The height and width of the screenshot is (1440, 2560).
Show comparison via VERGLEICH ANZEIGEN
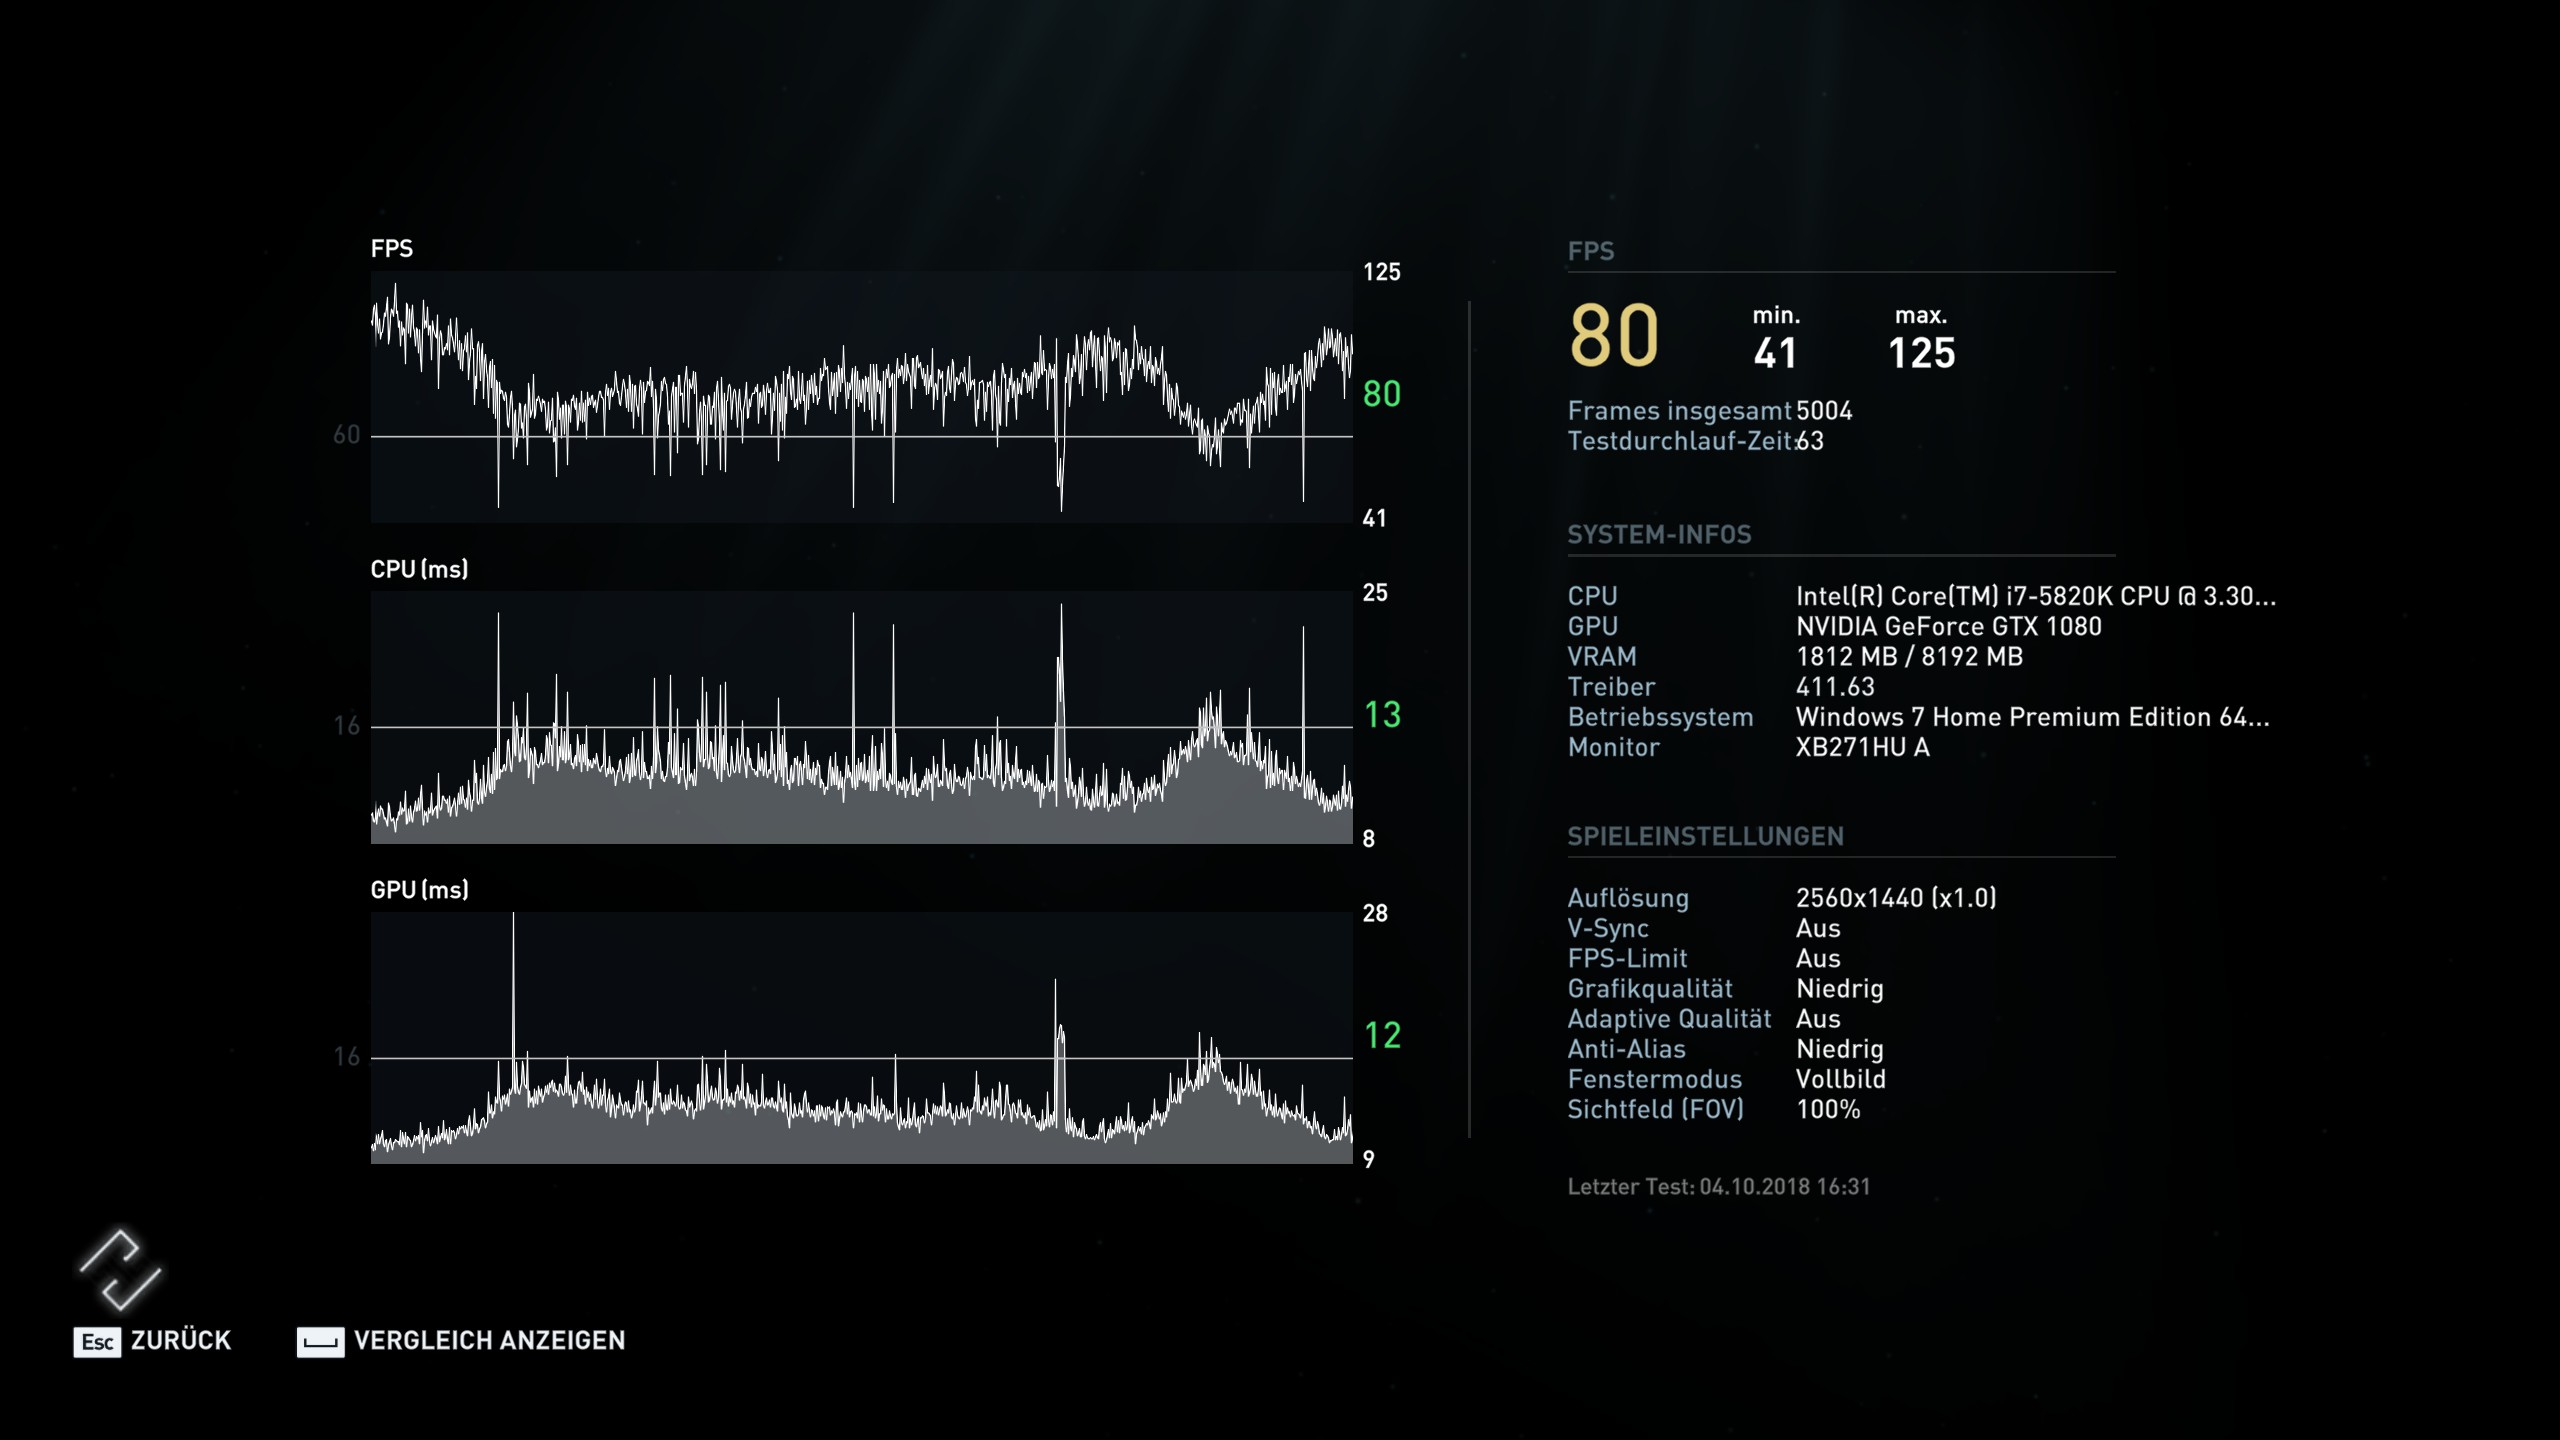(x=489, y=1341)
